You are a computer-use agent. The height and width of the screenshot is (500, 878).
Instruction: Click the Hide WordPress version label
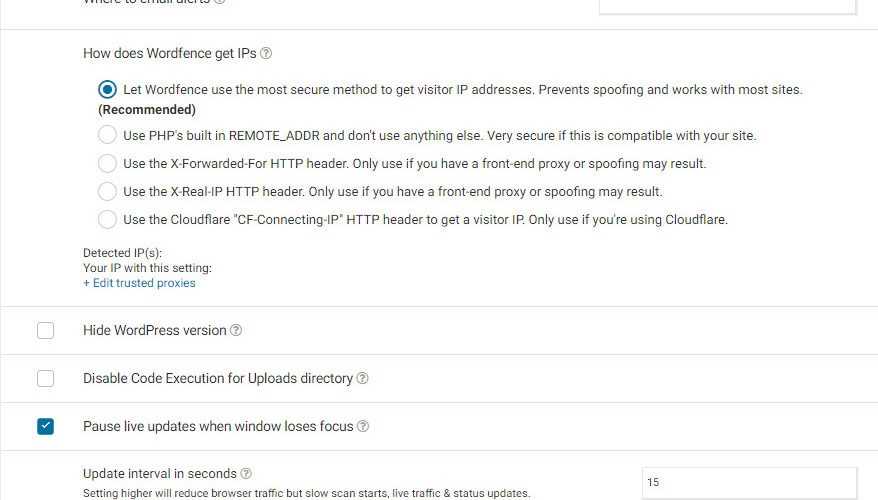pos(154,331)
